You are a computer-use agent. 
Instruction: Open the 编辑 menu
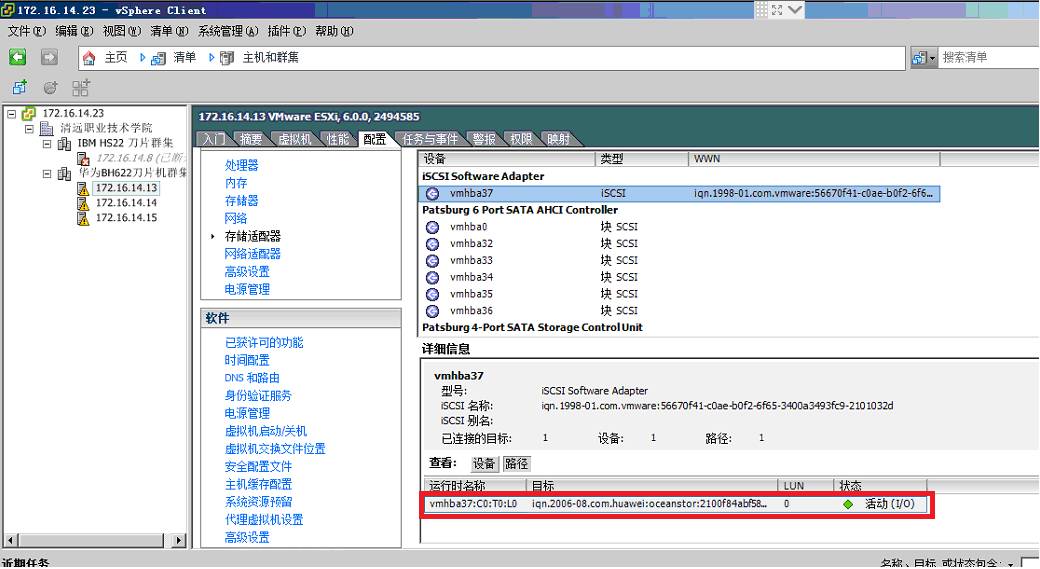coord(74,31)
